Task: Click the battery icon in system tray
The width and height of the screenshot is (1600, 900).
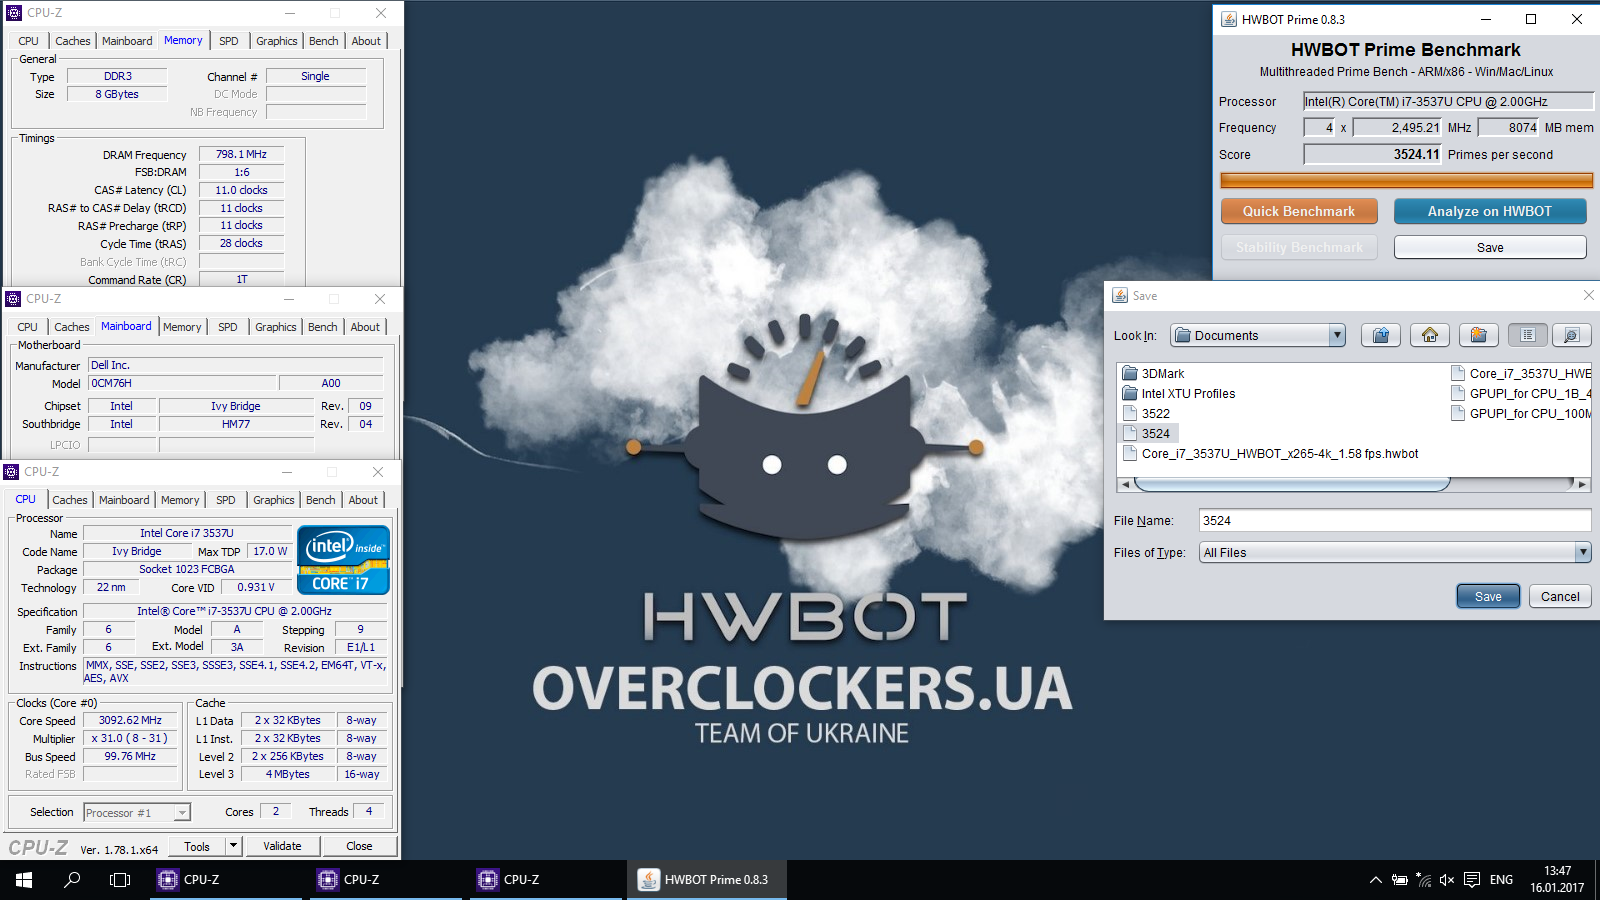Action: point(1400,880)
